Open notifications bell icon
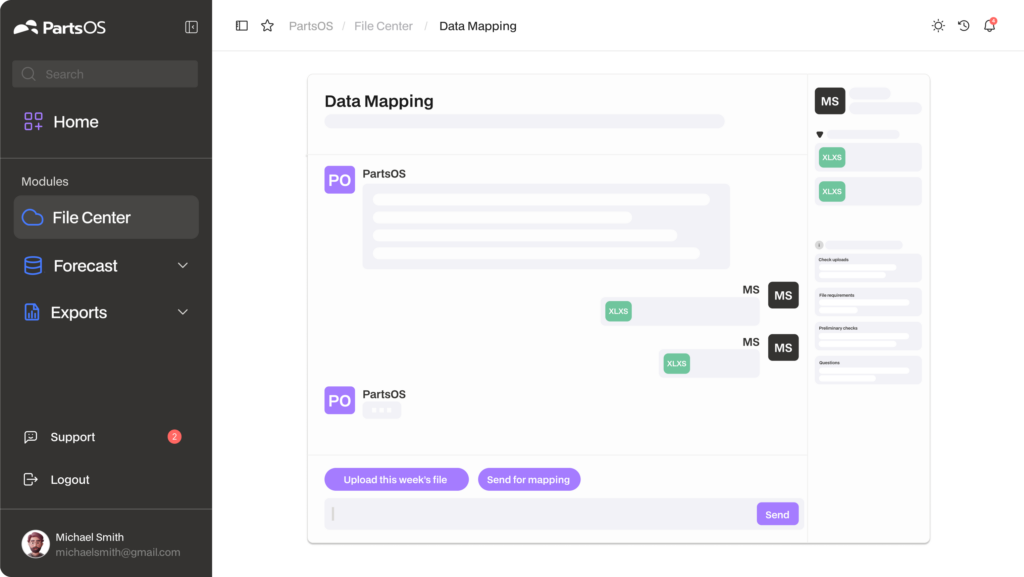The height and width of the screenshot is (577, 1024). (x=990, y=25)
